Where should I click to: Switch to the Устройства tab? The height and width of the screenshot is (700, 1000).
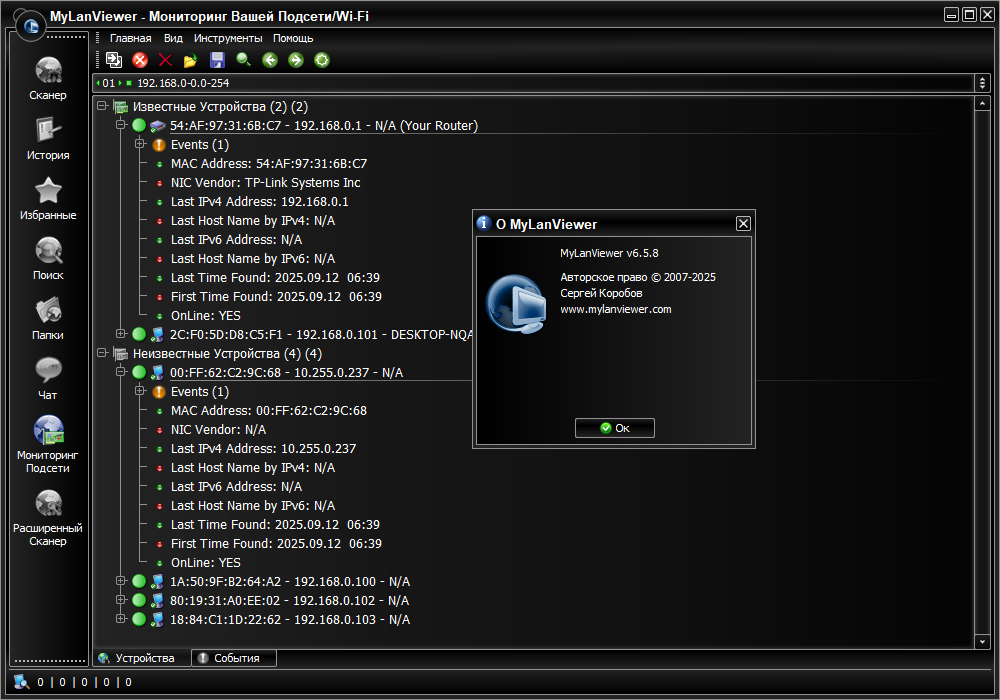click(143, 658)
